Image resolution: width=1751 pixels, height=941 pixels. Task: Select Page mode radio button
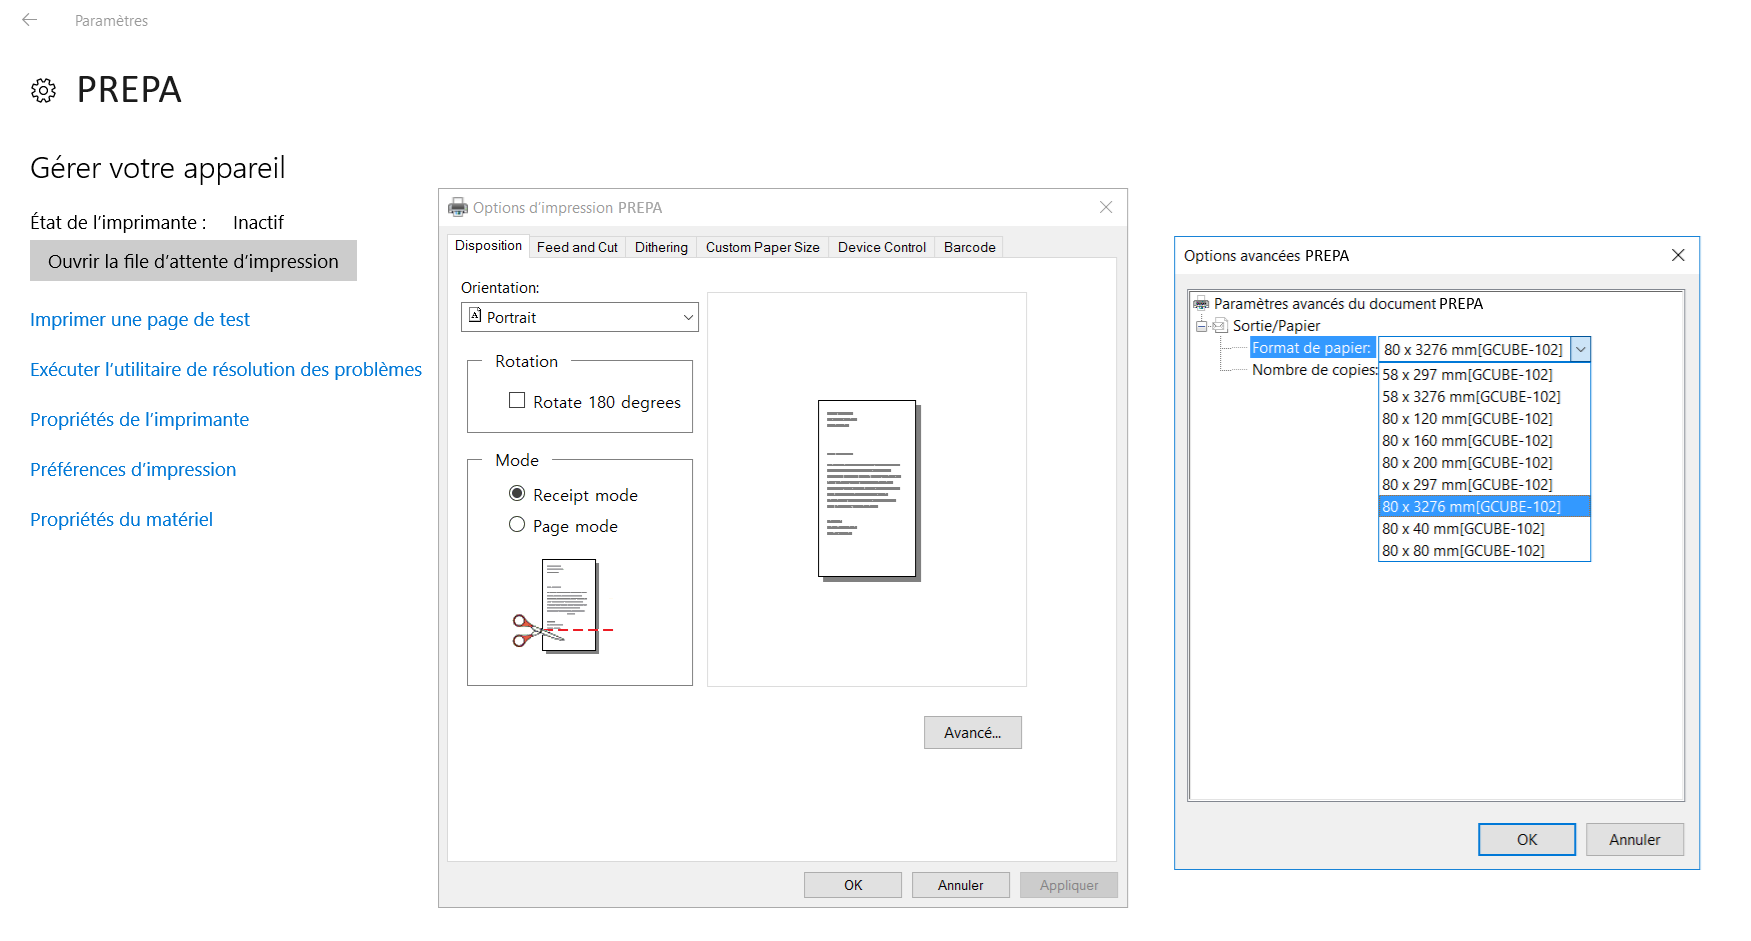pos(517,525)
